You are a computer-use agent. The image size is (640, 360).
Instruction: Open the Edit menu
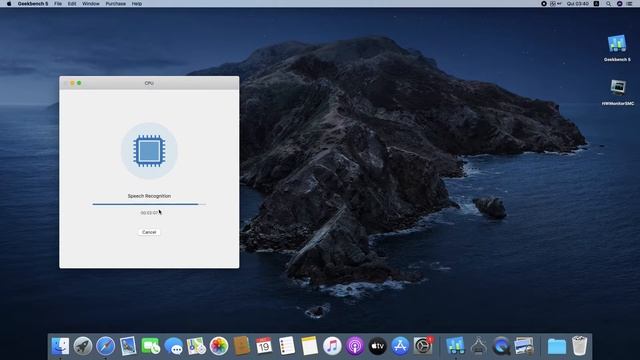pos(72,4)
